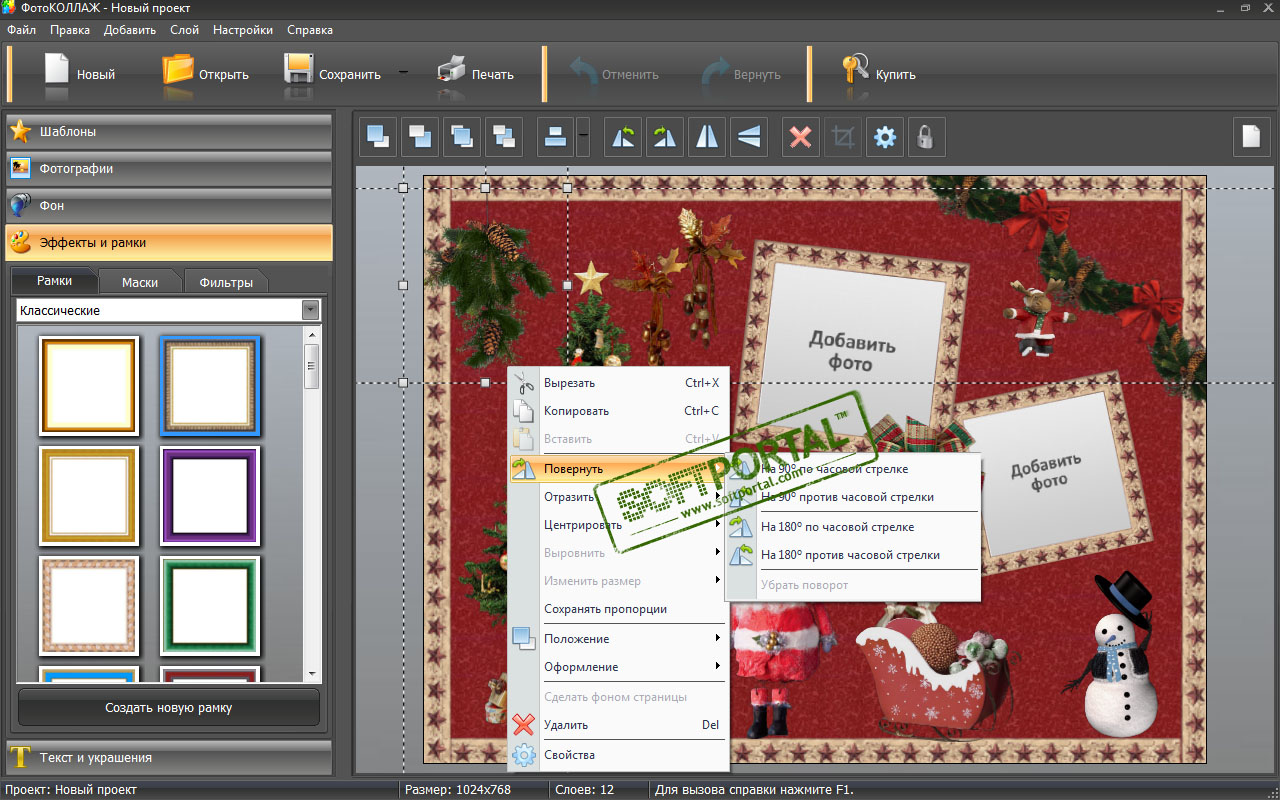This screenshot has height=800, width=1280.
Task: Click the crop tool icon
Action: pyautogui.click(x=843, y=136)
